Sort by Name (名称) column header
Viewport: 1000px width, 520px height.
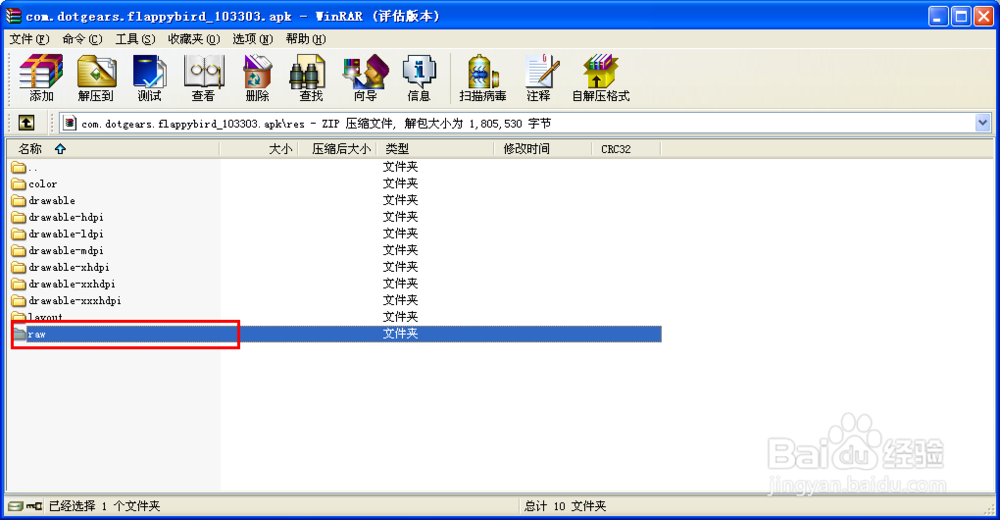[x=114, y=149]
